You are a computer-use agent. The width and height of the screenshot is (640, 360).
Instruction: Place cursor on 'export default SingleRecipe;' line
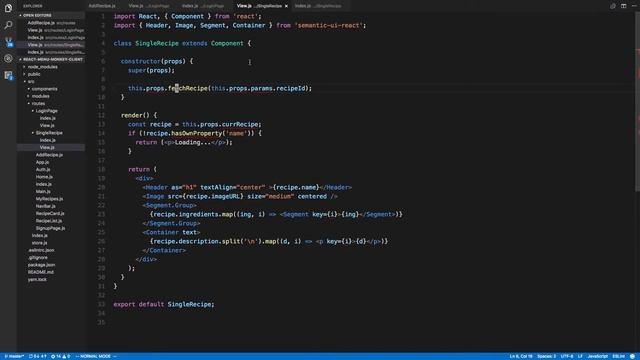(164, 304)
